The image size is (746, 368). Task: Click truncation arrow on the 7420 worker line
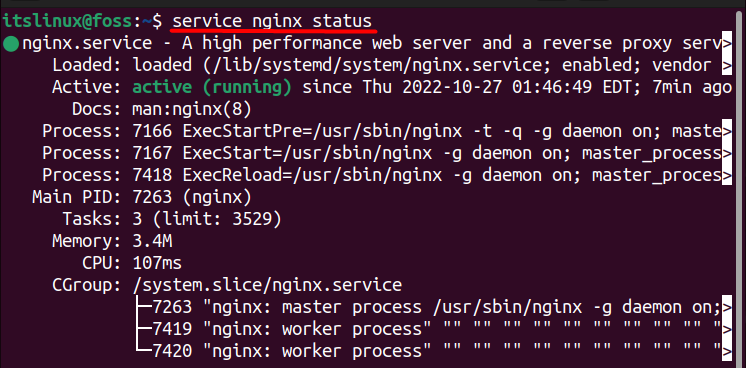point(726,351)
